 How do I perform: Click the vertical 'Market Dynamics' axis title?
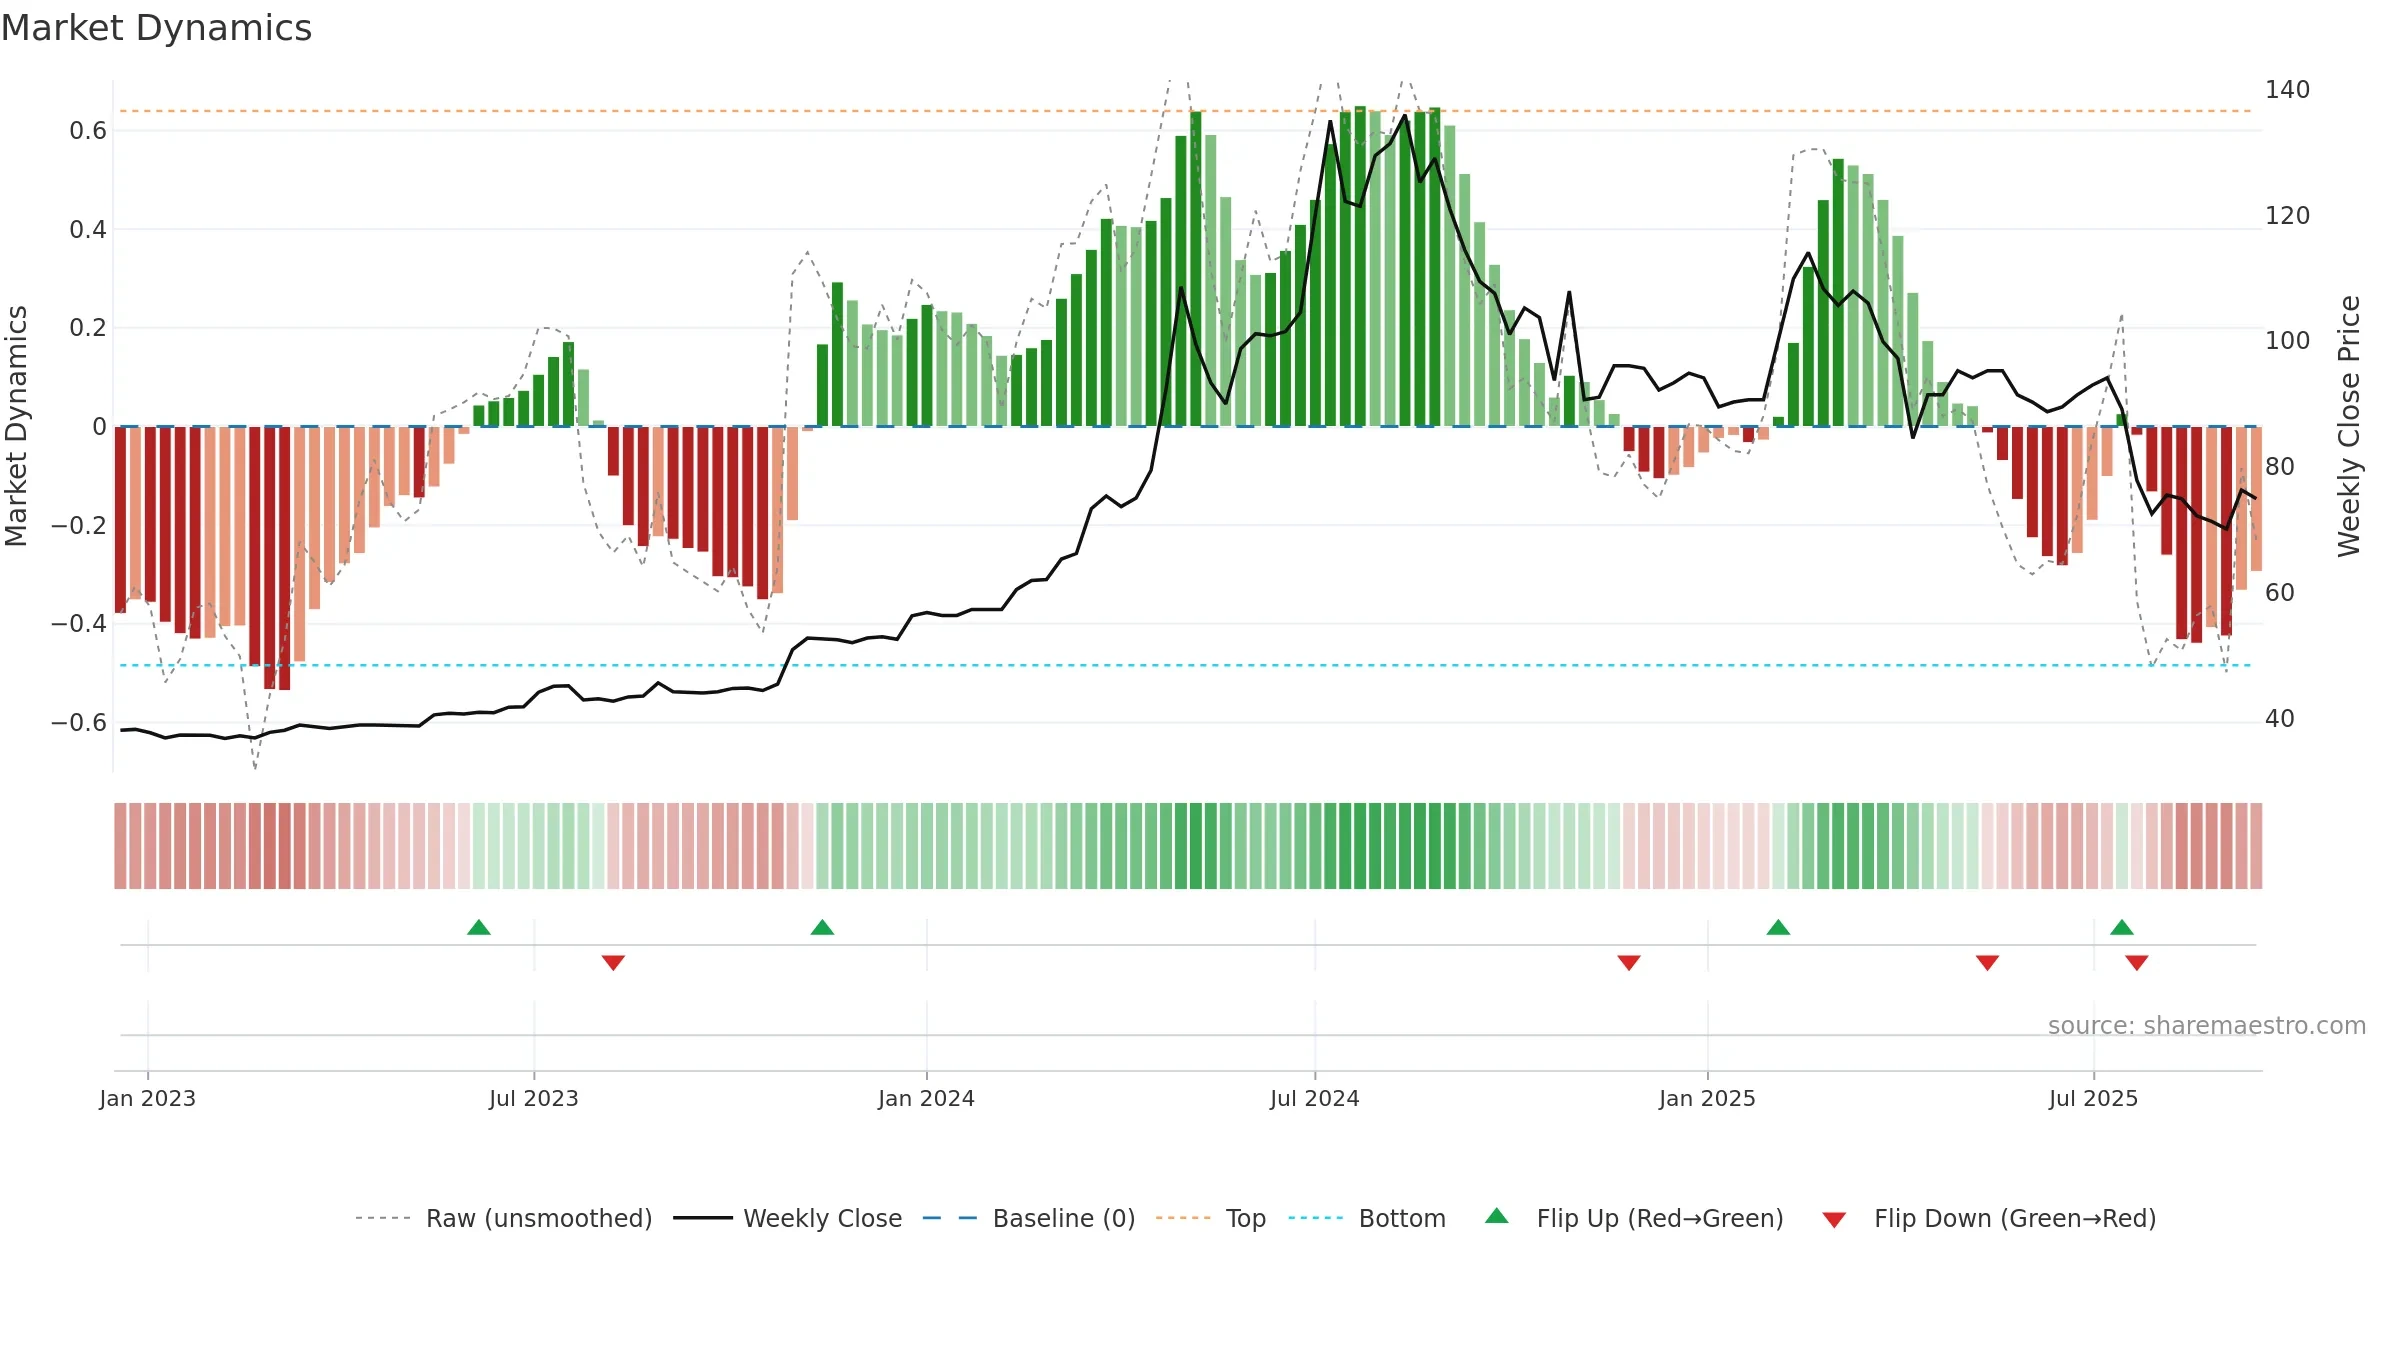[x=16, y=426]
